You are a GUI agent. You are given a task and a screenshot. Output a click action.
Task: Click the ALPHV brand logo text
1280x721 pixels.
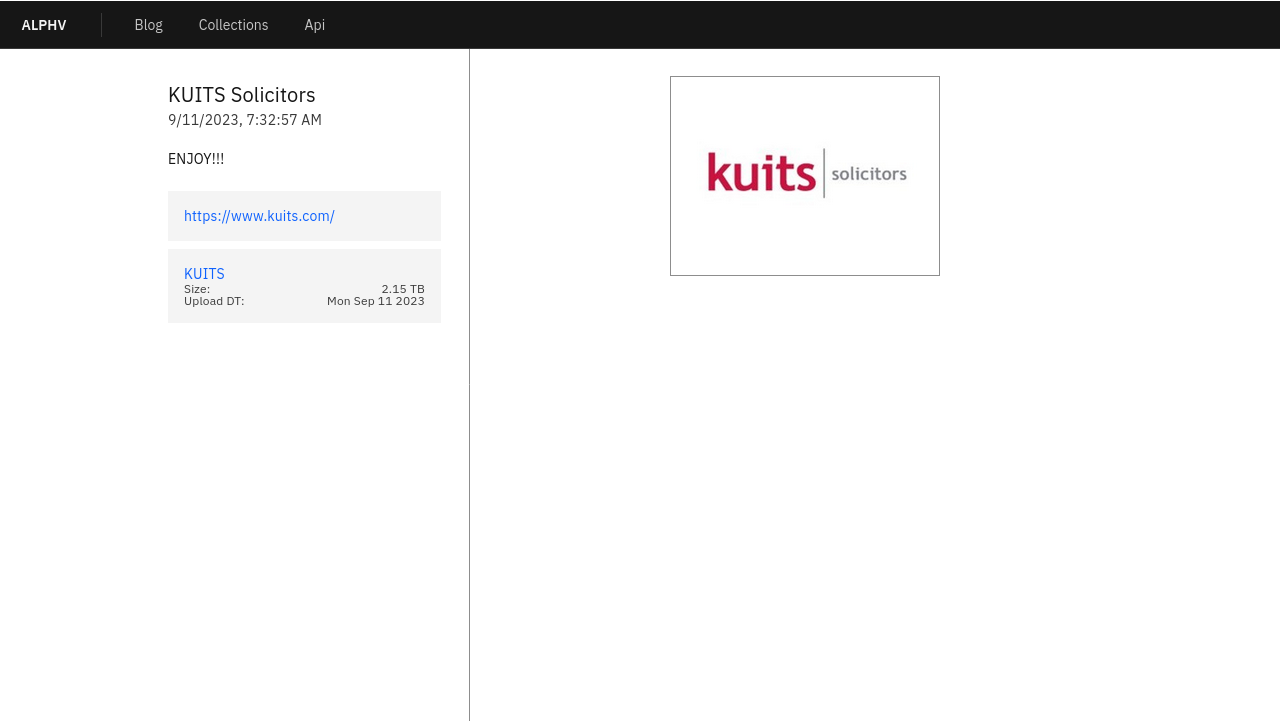point(44,25)
